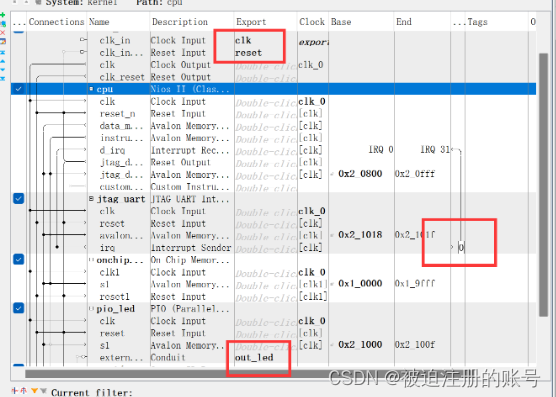Click the cpu d_irq Interrupt Receiver row

tap(273, 150)
